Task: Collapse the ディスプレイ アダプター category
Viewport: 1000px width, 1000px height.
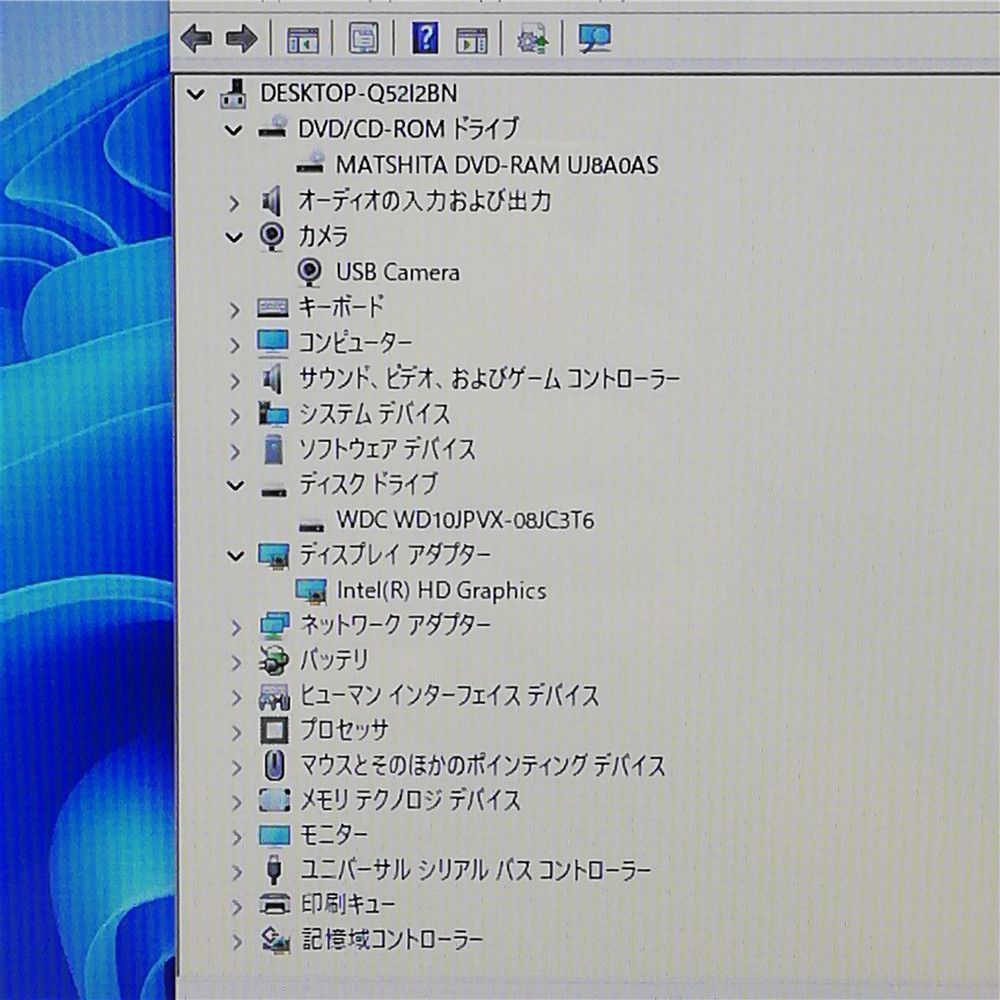Action: 235,556
